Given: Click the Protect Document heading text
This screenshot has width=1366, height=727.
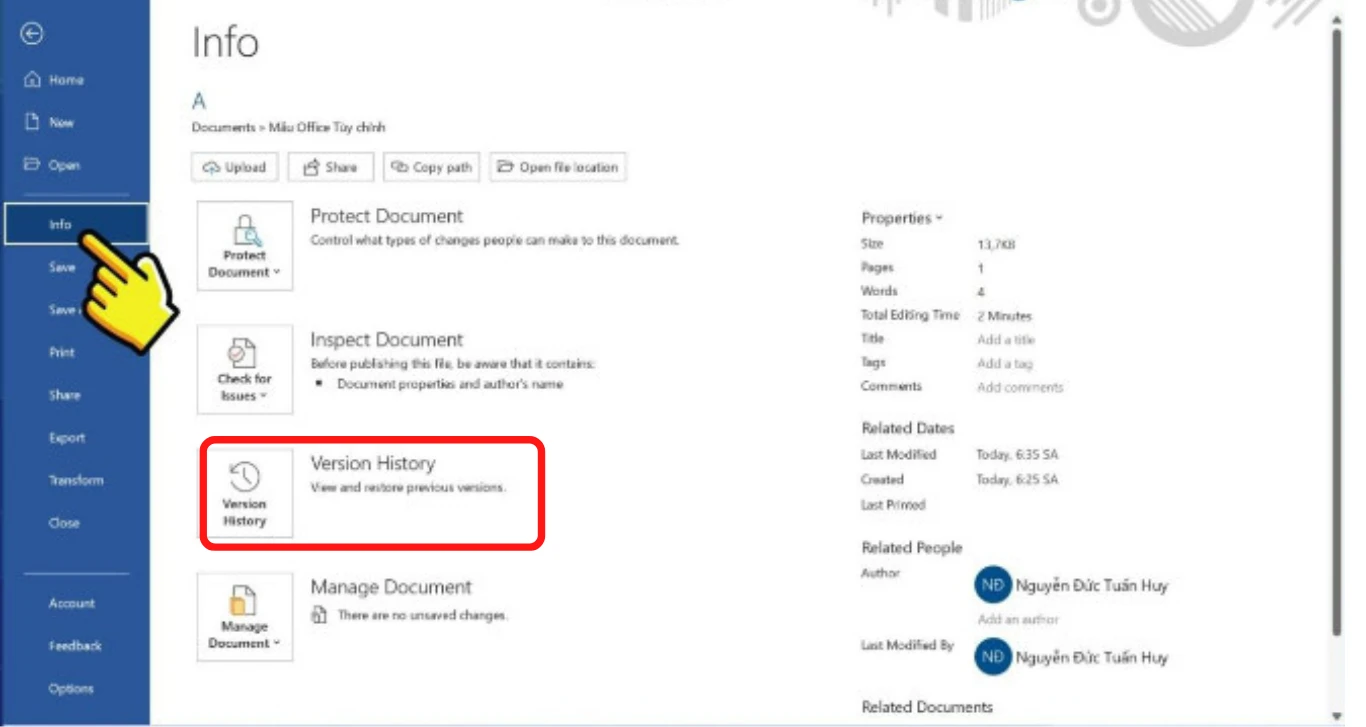Looking at the screenshot, I should point(387,216).
